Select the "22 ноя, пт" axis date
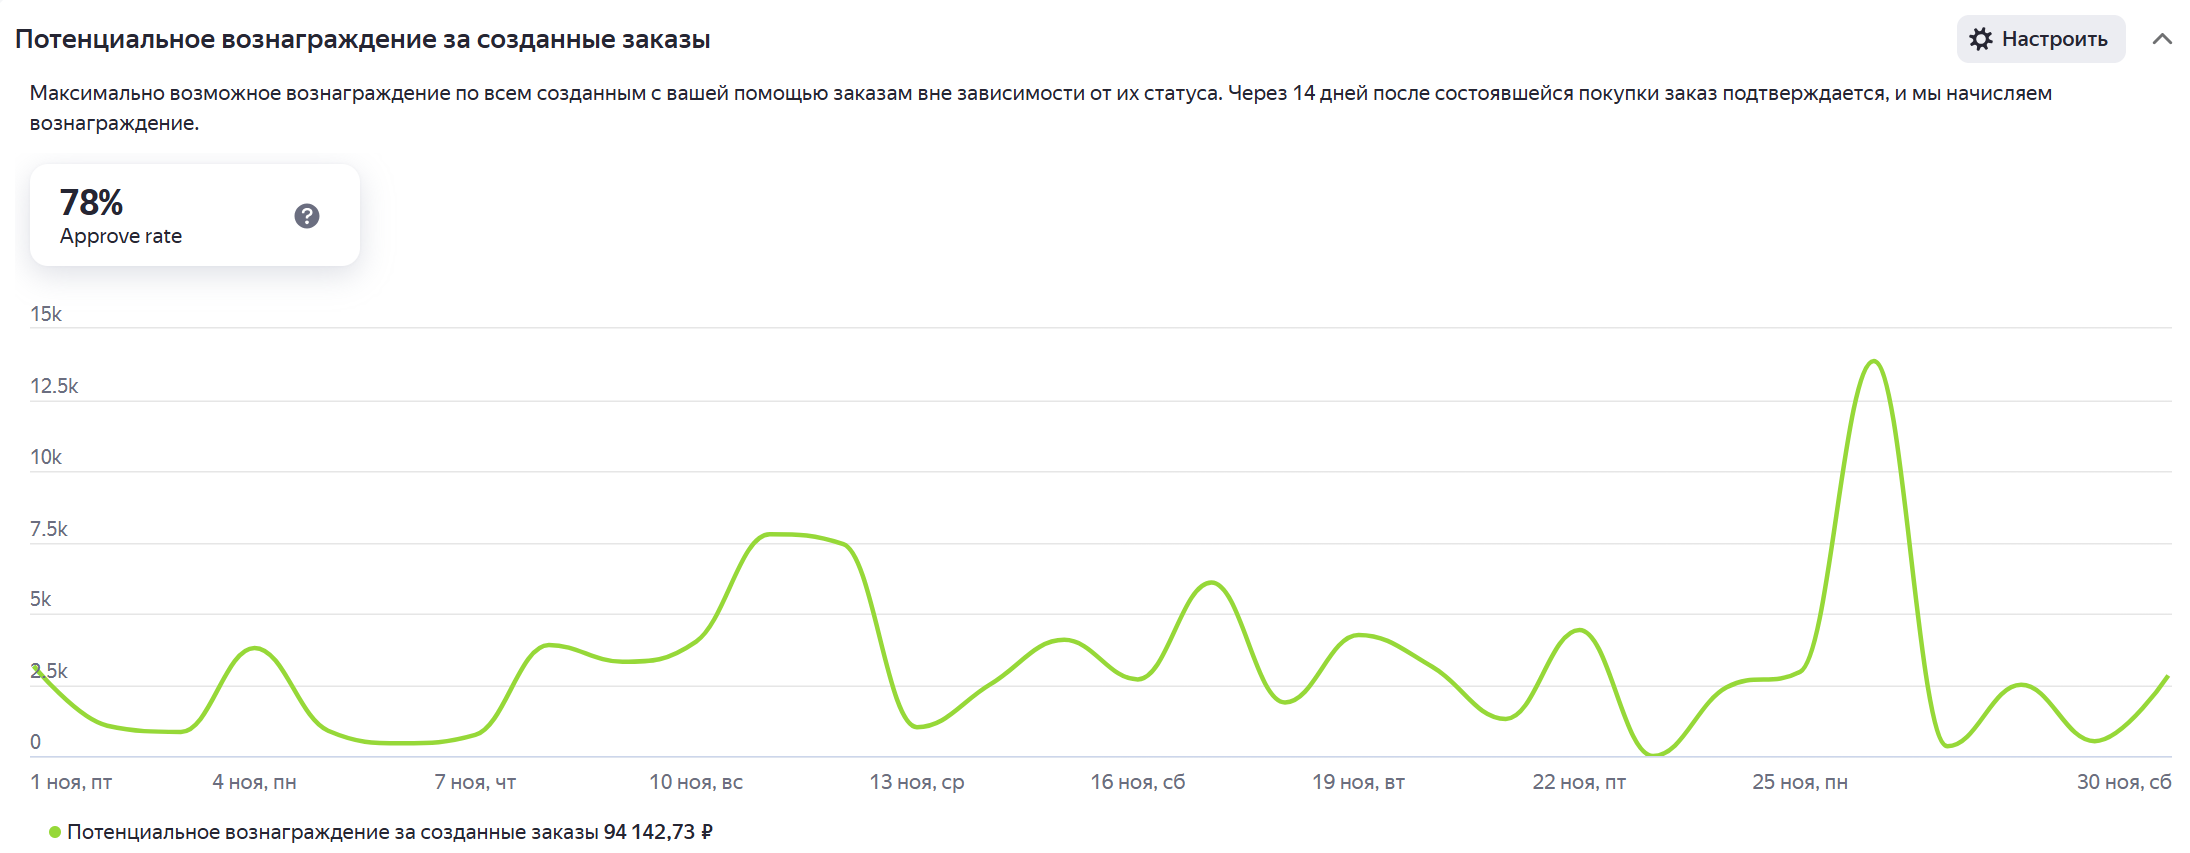This screenshot has width=2190, height=853. coord(1579,782)
